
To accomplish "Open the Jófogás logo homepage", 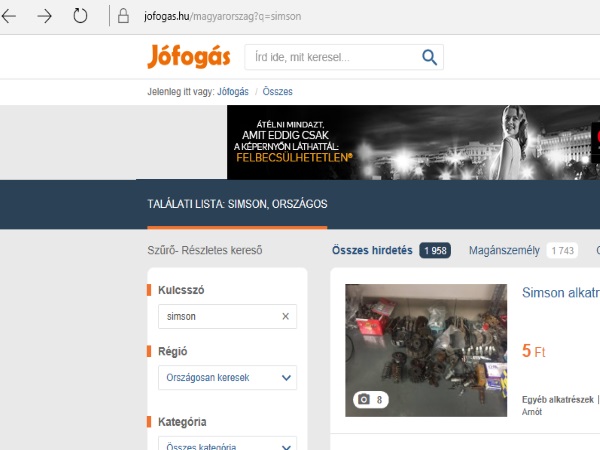I will 189,57.
